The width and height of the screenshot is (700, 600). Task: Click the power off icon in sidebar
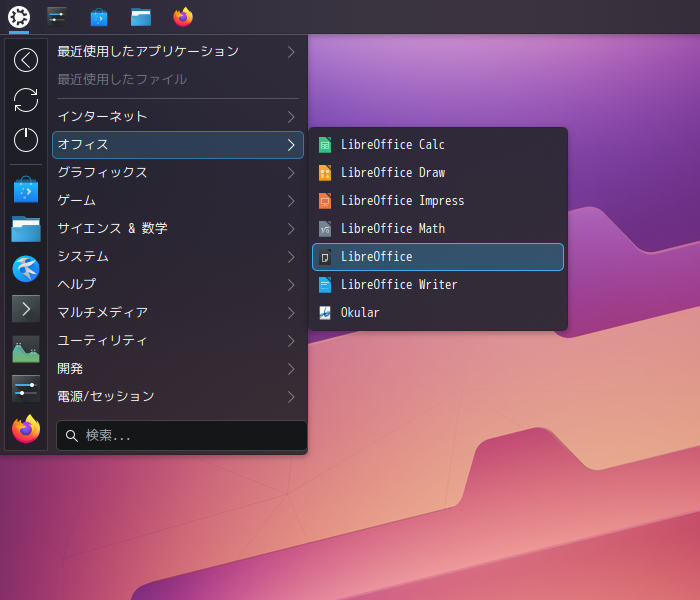[26, 140]
